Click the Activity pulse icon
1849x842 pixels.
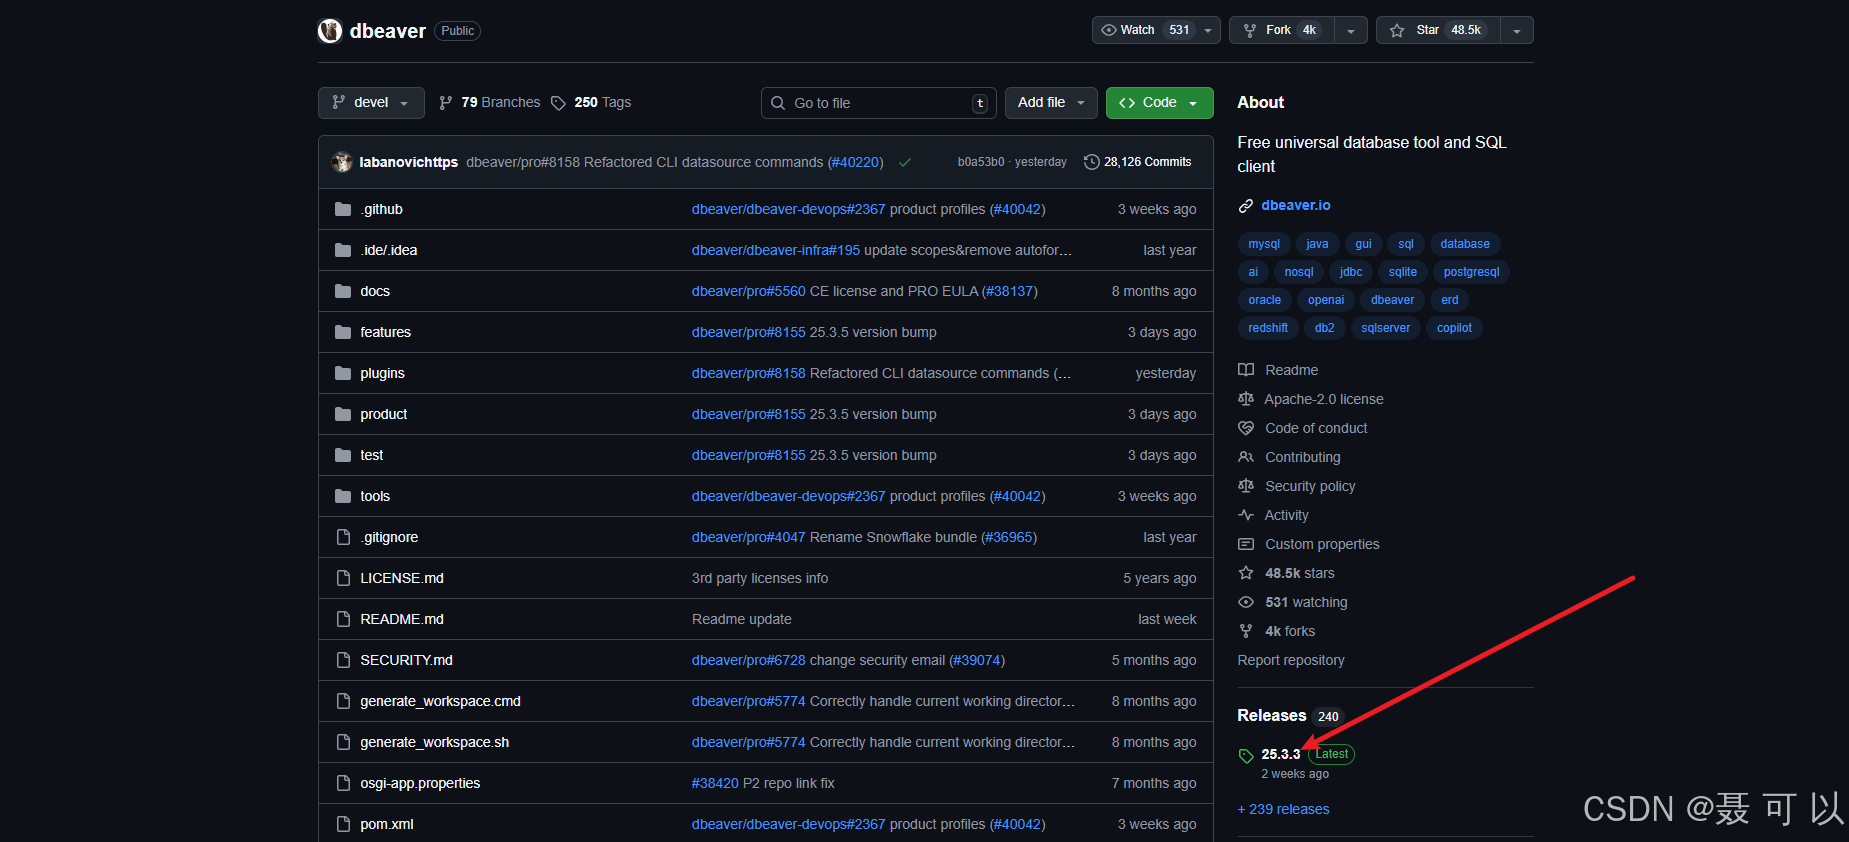(1246, 515)
